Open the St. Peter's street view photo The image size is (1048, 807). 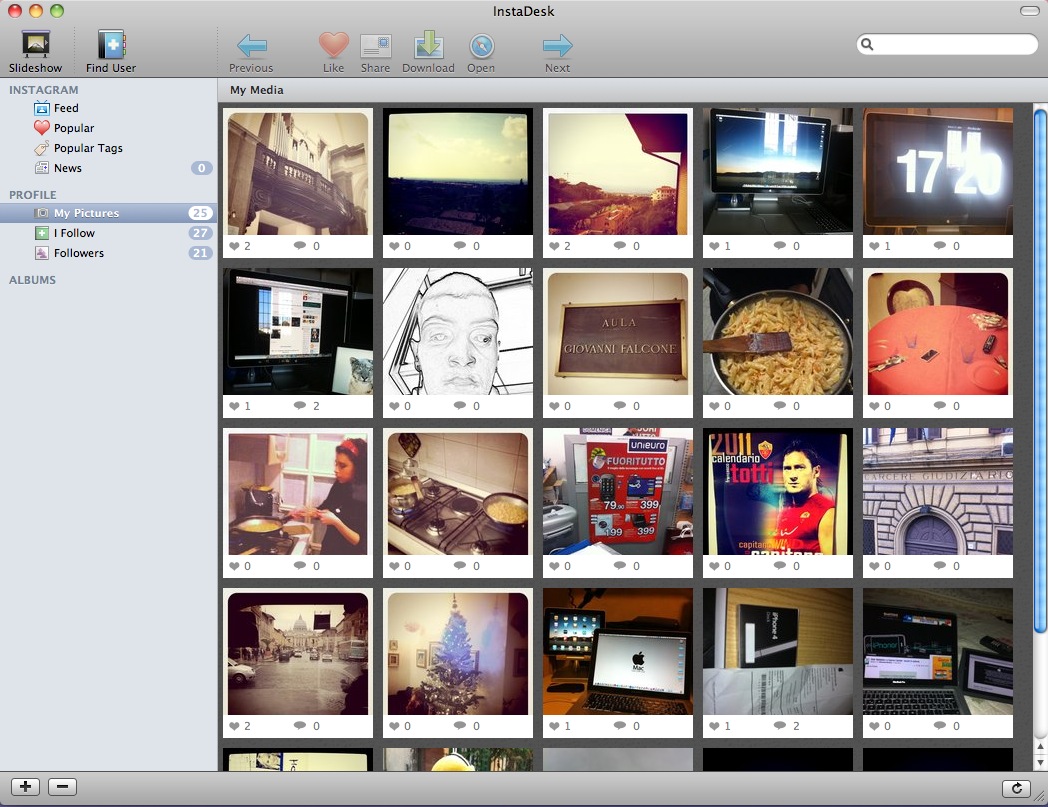(298, 653)
